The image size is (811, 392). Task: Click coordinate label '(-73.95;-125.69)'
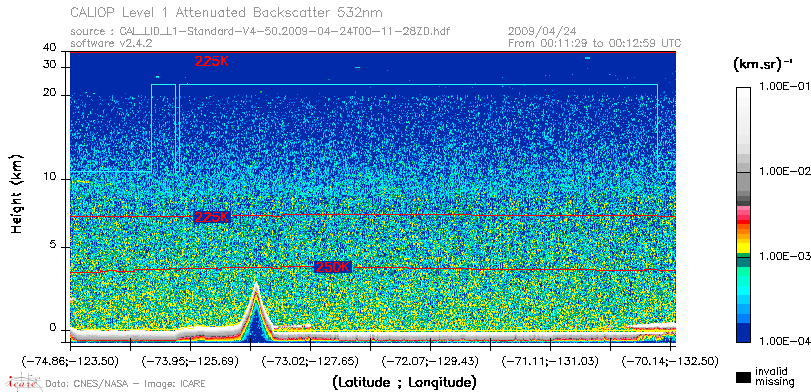[189, 360]
